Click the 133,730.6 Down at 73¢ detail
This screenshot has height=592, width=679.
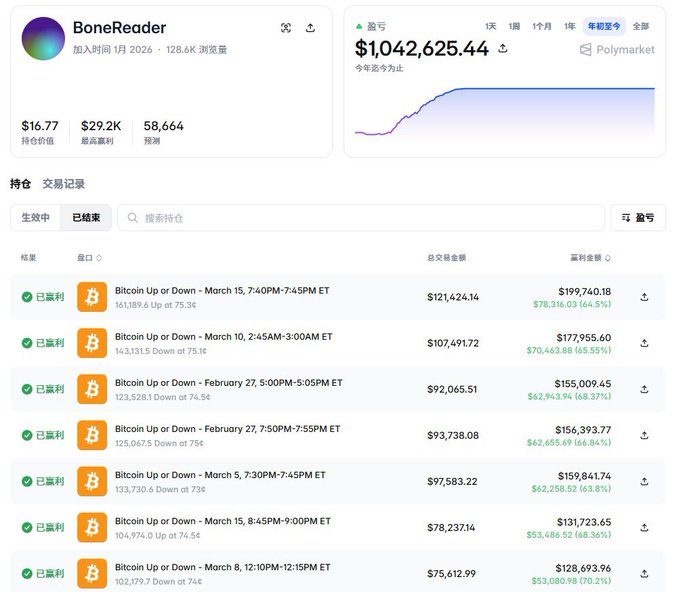tap(160, 489)
